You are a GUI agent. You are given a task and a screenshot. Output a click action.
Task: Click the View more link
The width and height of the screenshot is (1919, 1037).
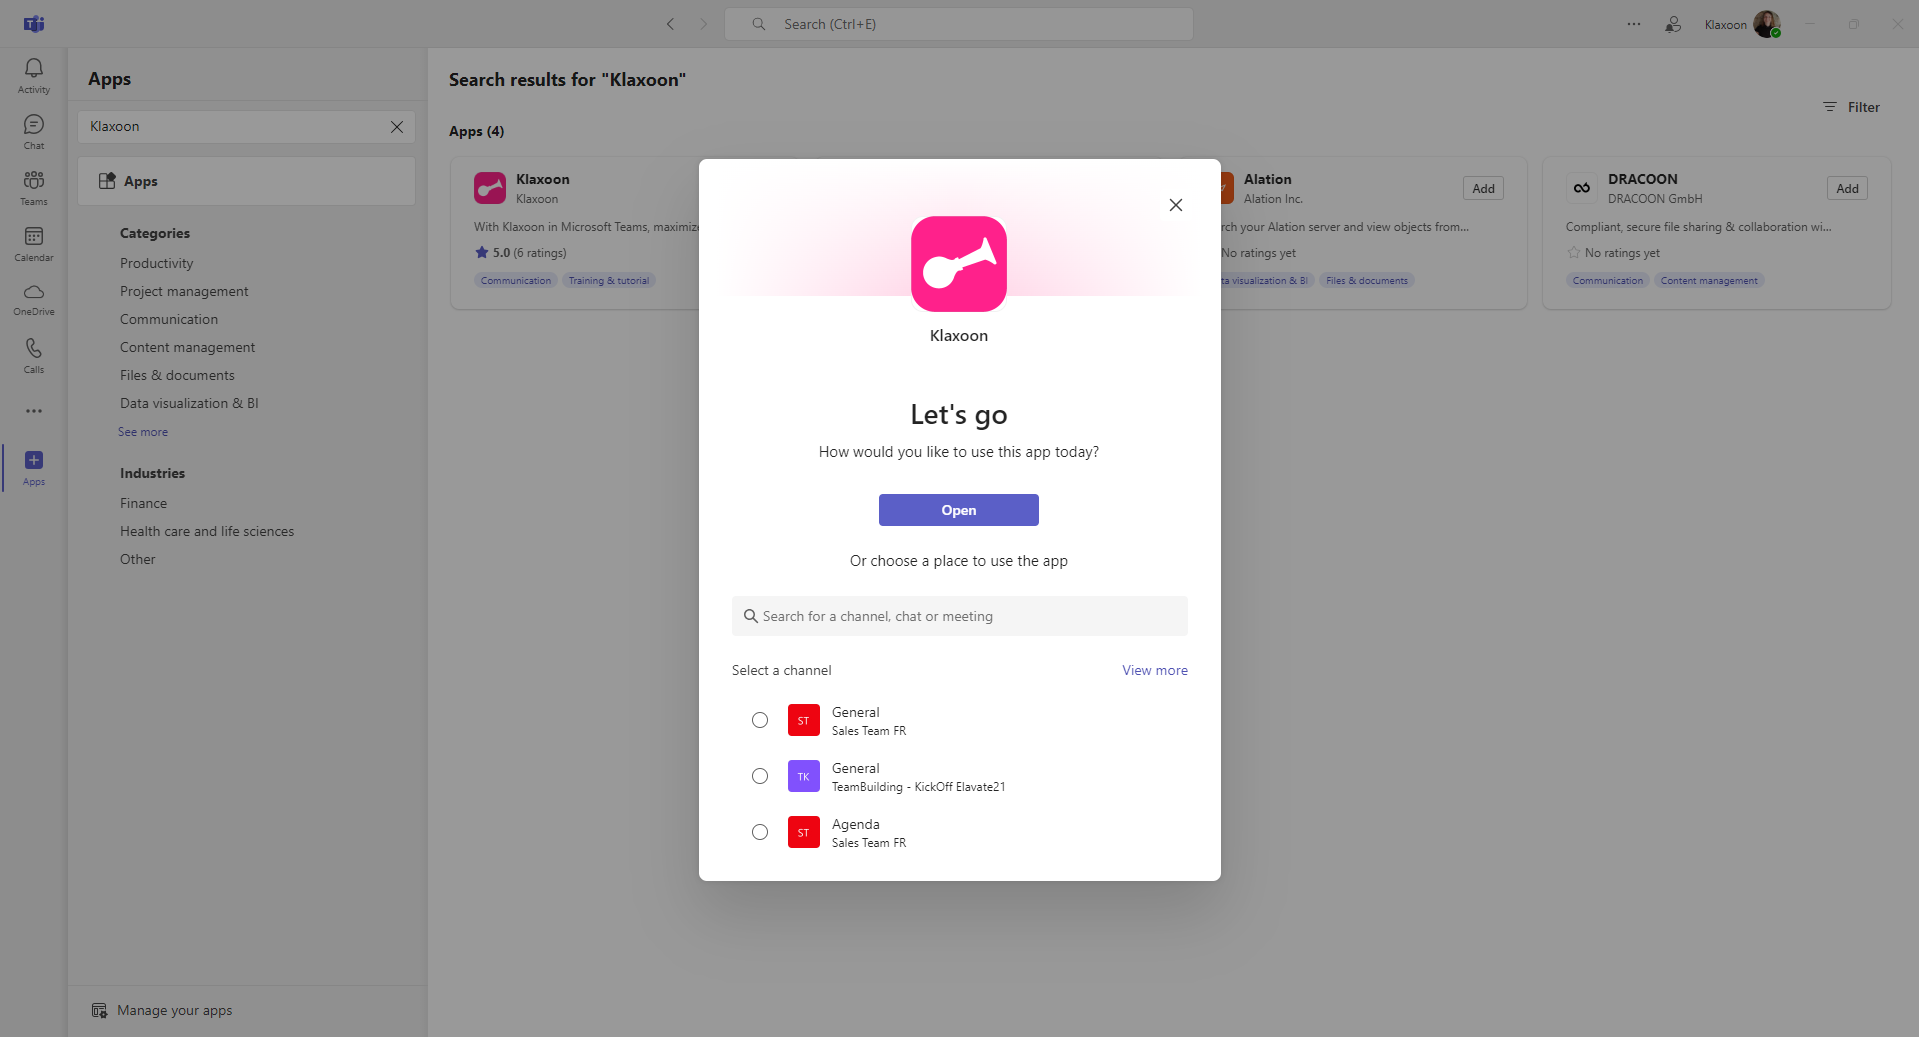(x=1154, y=671)
